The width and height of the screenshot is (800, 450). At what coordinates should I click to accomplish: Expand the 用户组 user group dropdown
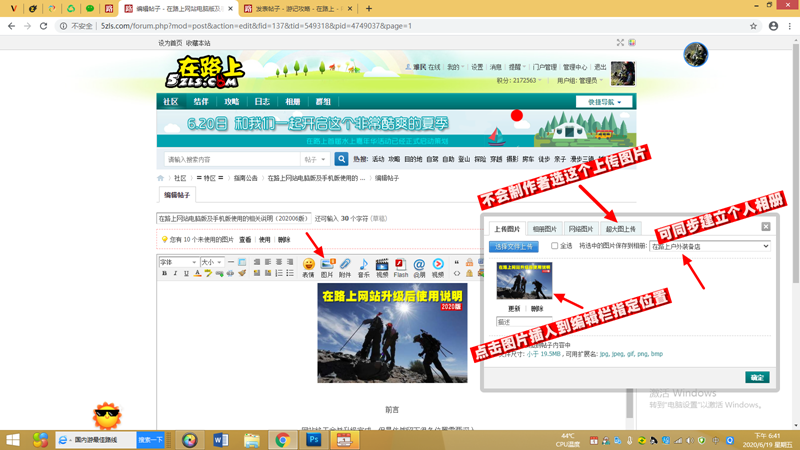coord(580,81)
